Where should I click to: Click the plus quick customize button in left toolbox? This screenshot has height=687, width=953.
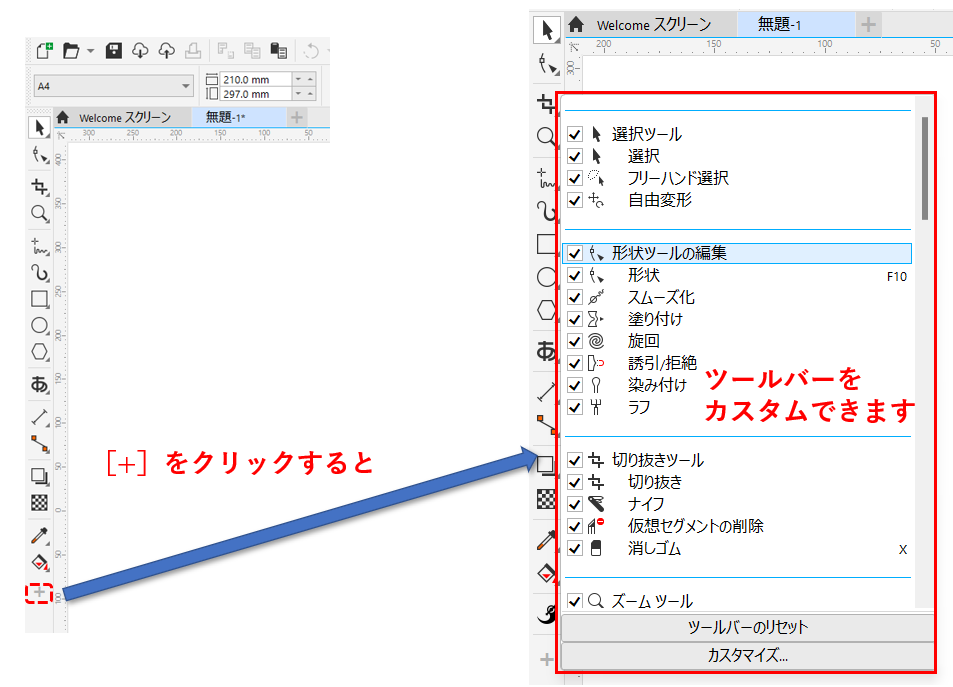click(x=39, y=592)
